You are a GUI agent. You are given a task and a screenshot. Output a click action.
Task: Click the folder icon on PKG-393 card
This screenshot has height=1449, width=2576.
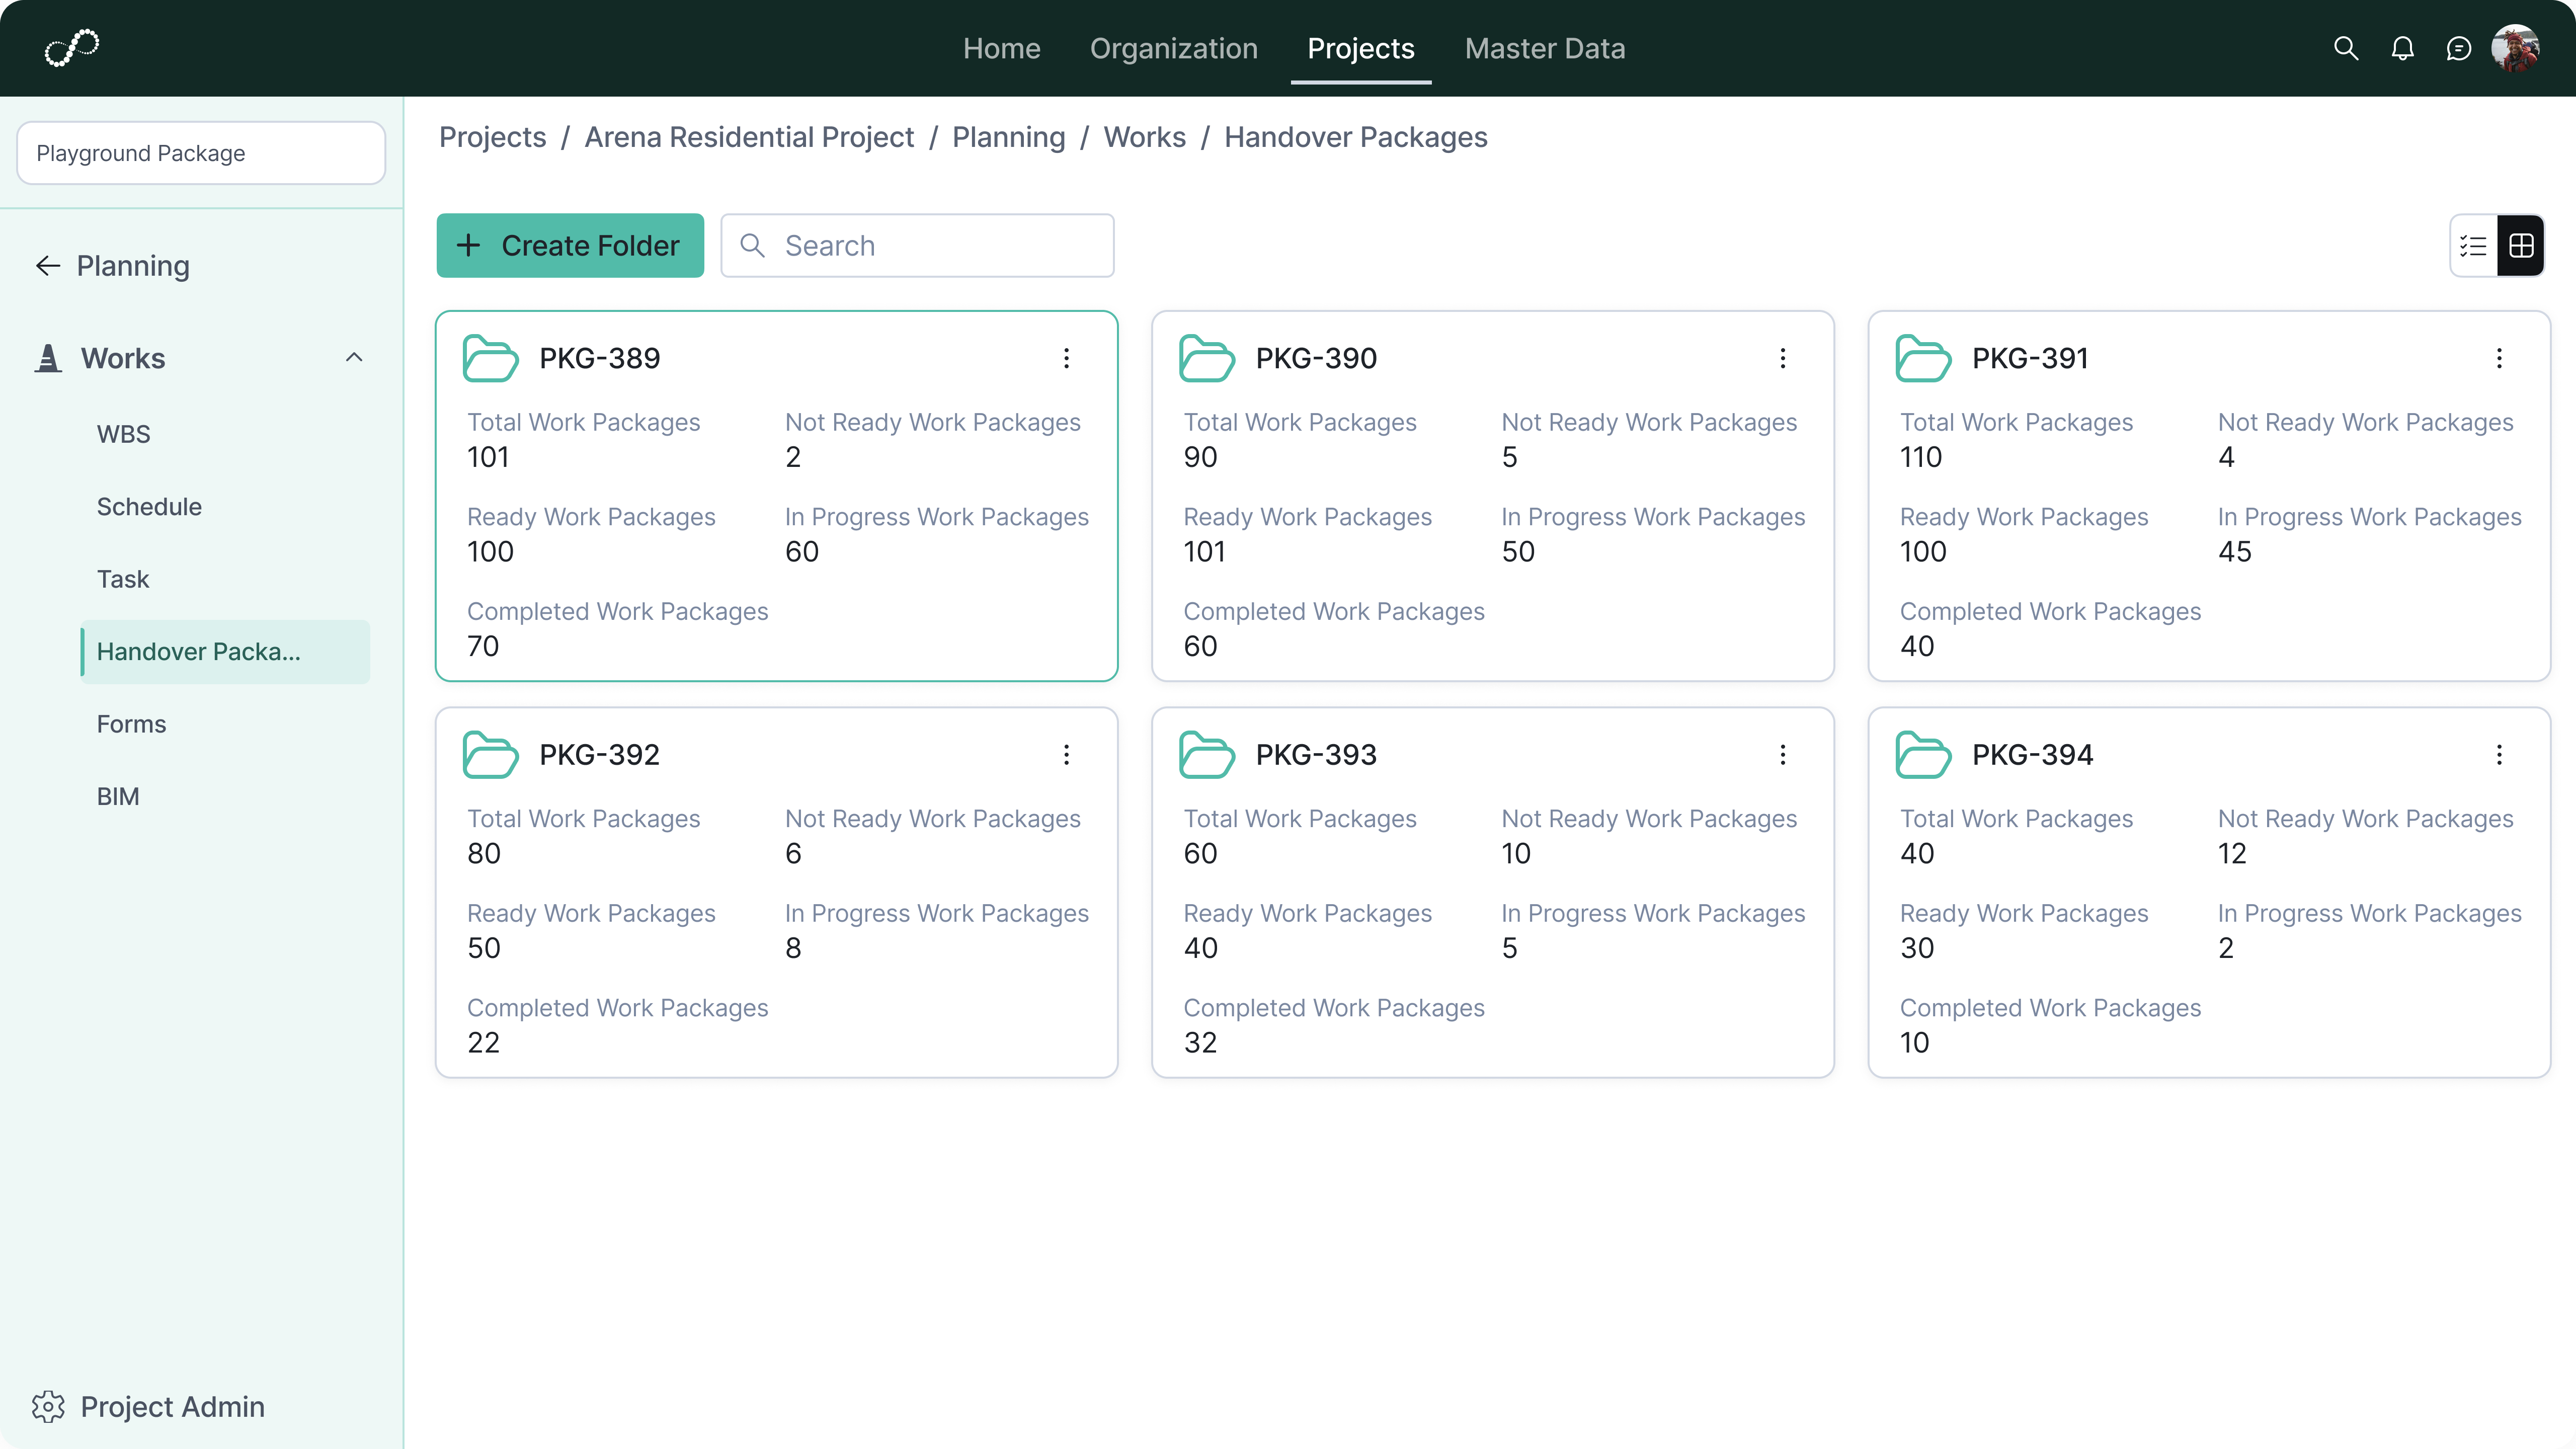1206,755
